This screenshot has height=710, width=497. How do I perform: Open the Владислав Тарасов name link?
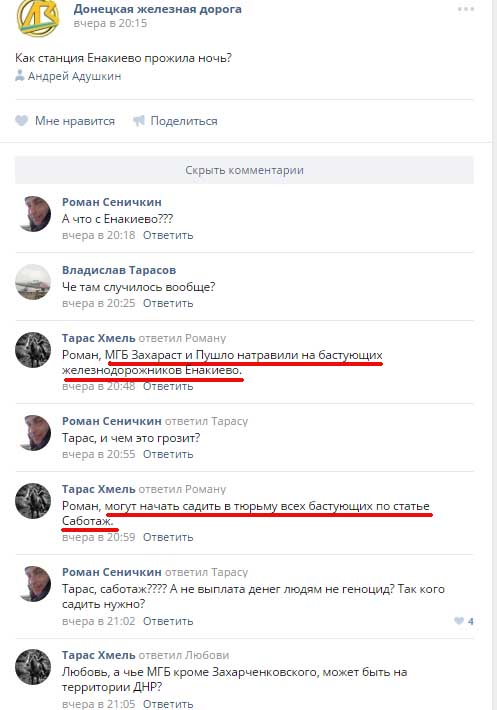pos(119,270)
